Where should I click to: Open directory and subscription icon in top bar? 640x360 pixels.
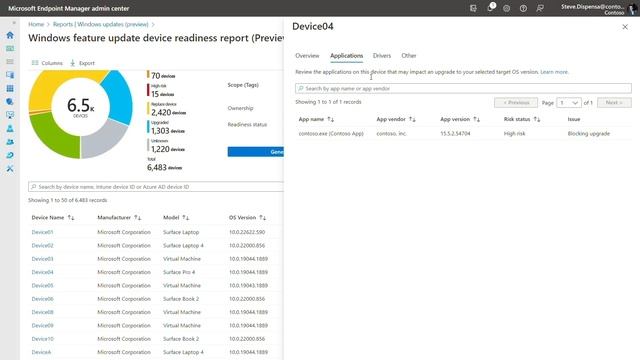(x=473, y=8)
